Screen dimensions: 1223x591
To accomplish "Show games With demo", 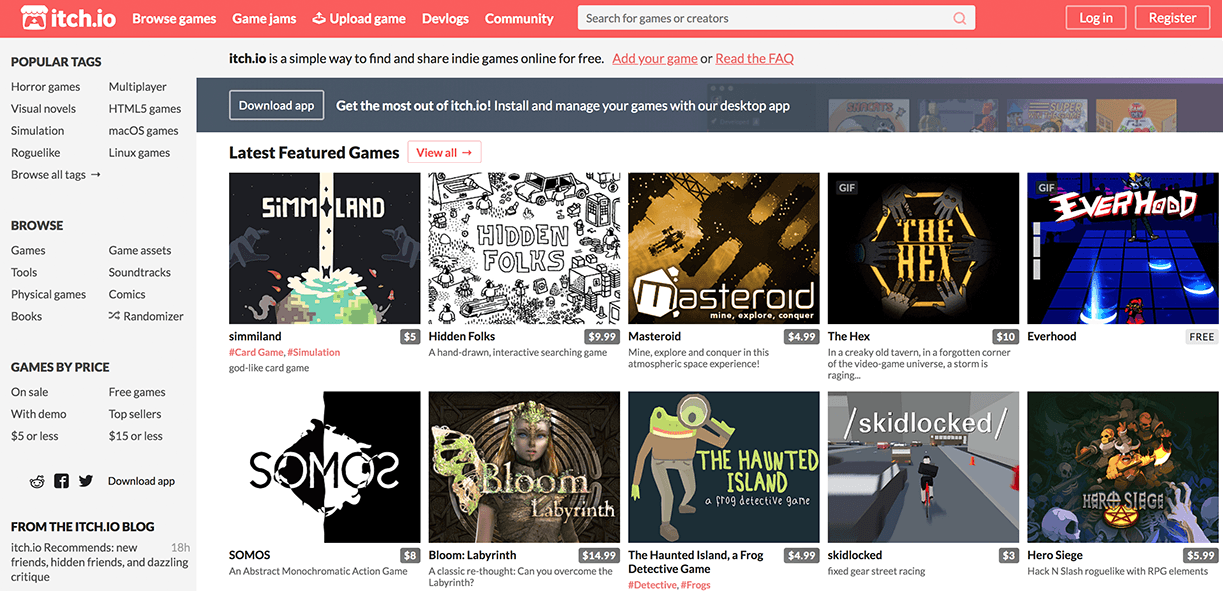I will (x=38, y=414).
